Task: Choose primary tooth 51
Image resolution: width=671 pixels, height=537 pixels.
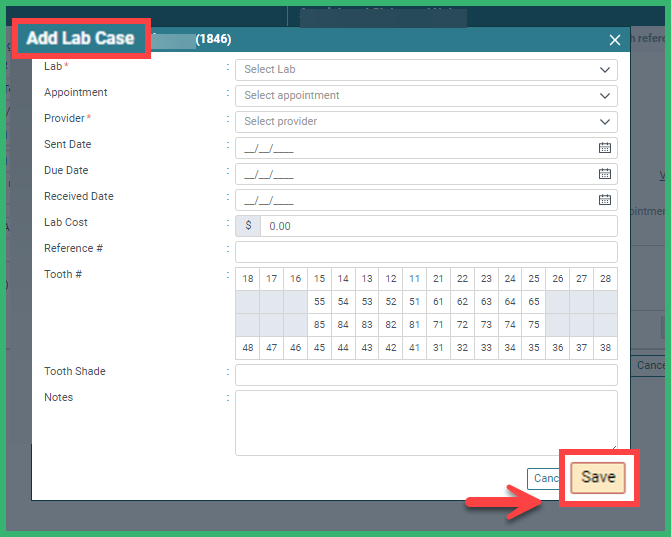Action: (414, 302)
